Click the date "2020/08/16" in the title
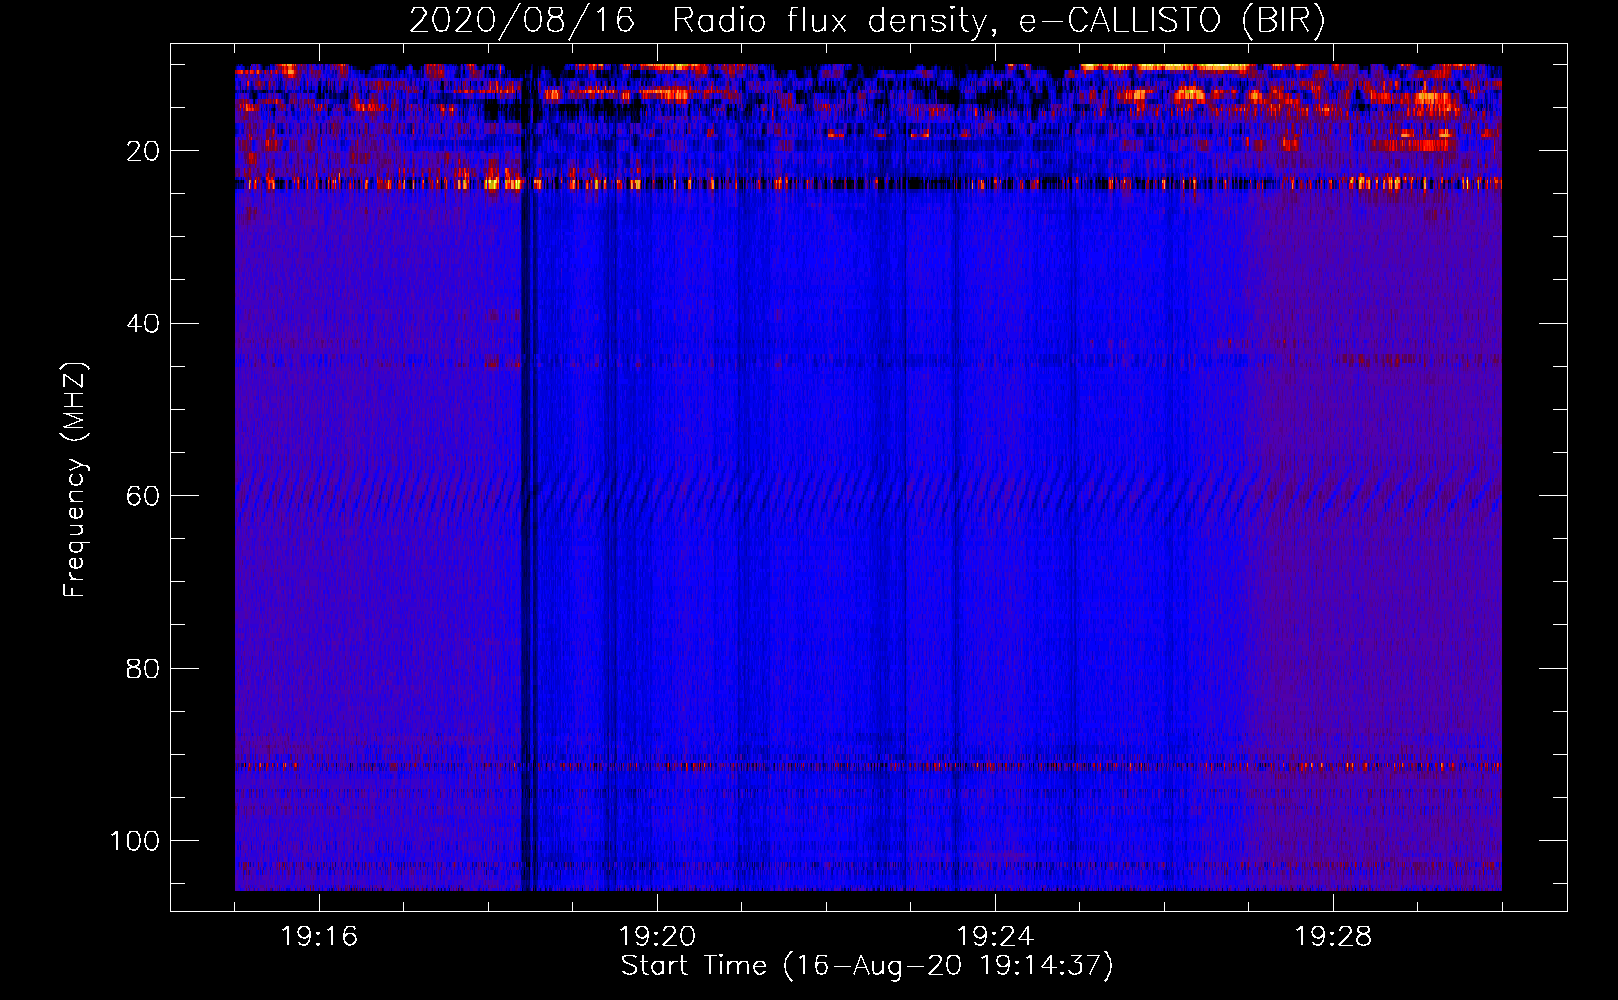 tap(522, 20)
